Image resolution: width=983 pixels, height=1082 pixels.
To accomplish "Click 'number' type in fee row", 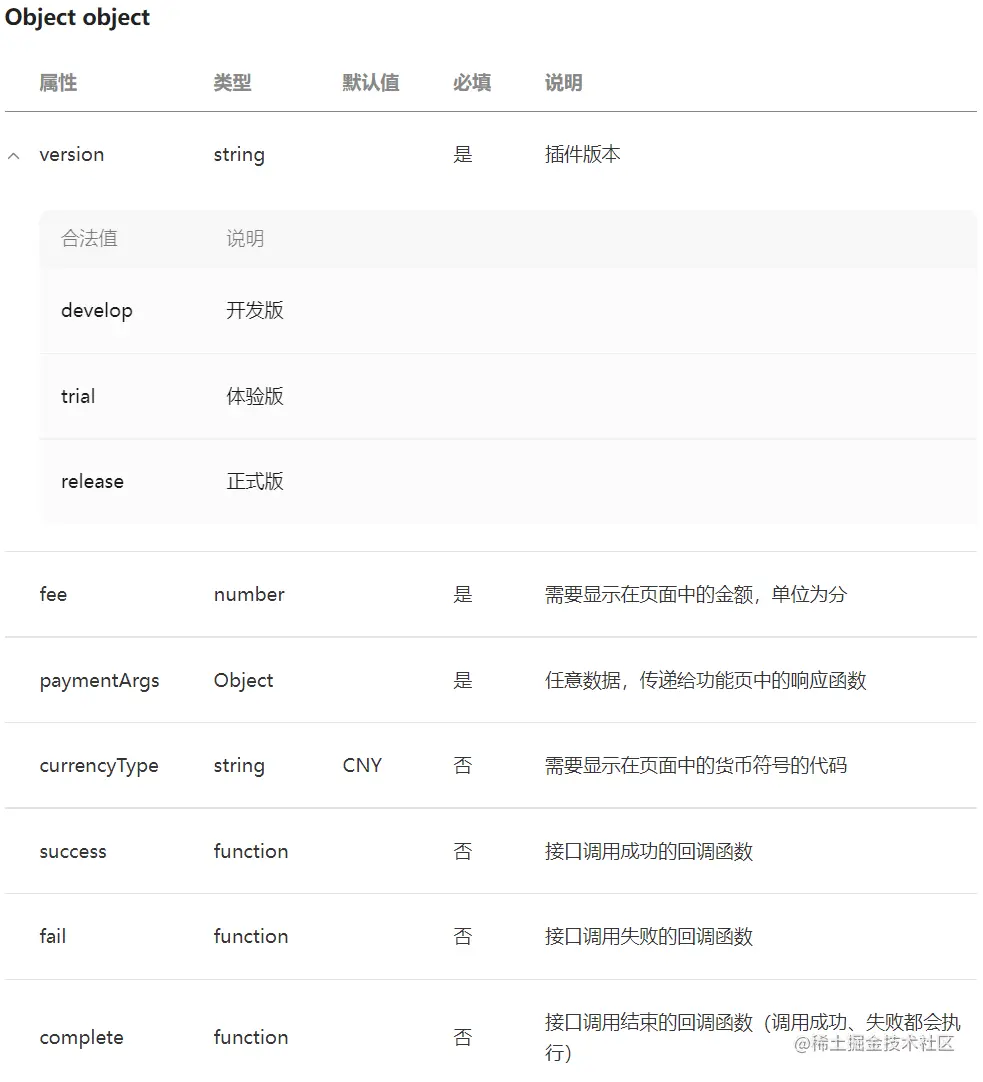I will pyautogui.click(x=249, y=594).
